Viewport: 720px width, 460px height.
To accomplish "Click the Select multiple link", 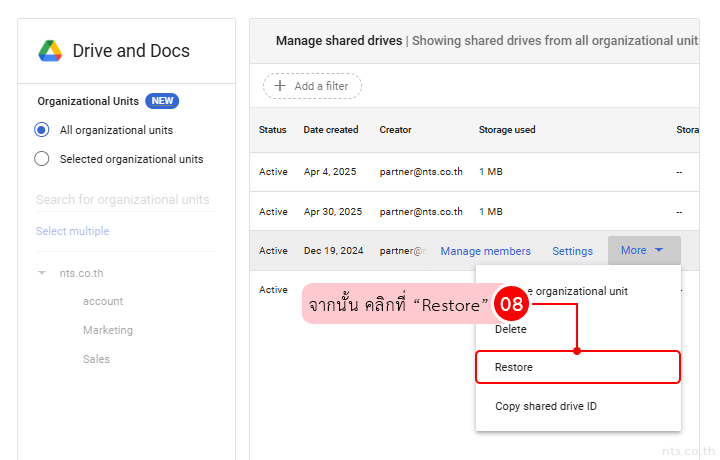I will click(x=73, y=231).
